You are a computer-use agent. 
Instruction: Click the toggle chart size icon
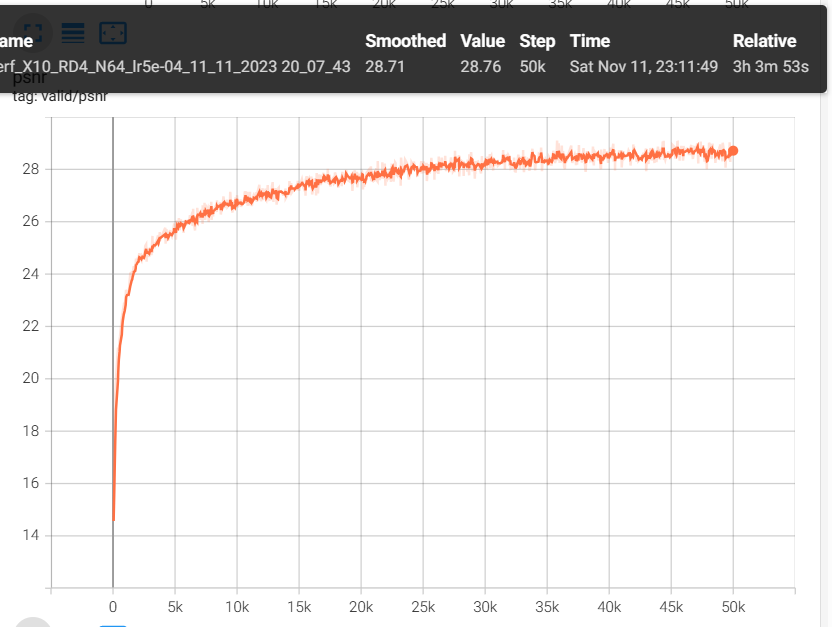coord(33,33)
